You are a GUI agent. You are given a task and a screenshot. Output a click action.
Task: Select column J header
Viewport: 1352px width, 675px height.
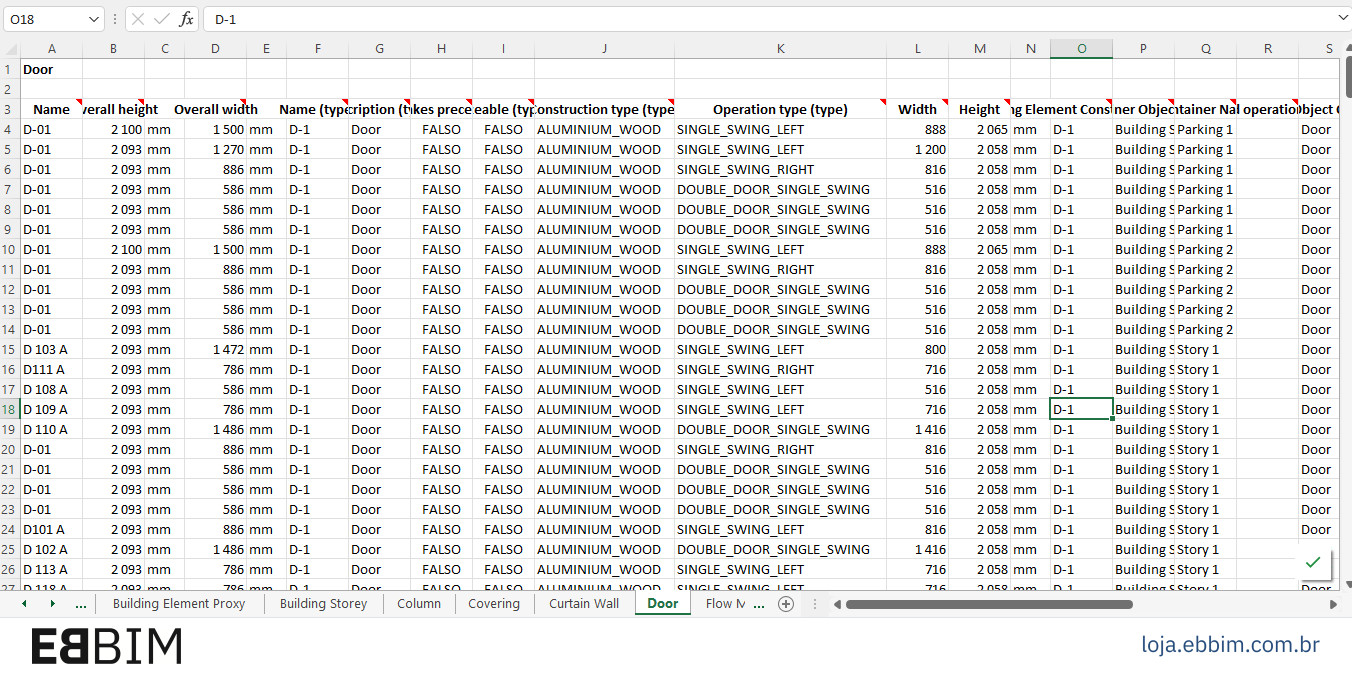coord(604,49)
